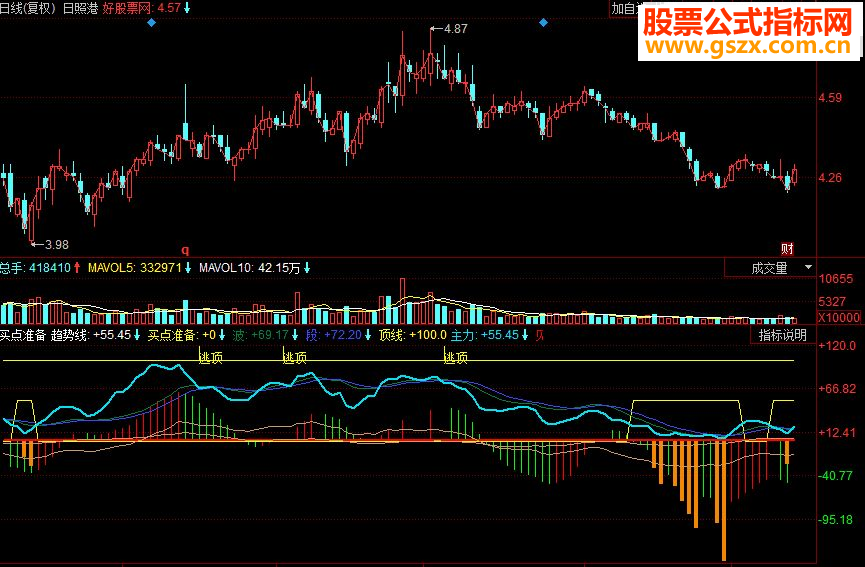Select the blue diamond marker beside 加自选 button
The width and height of the screenshot is (865, 567).
[543, 23]
